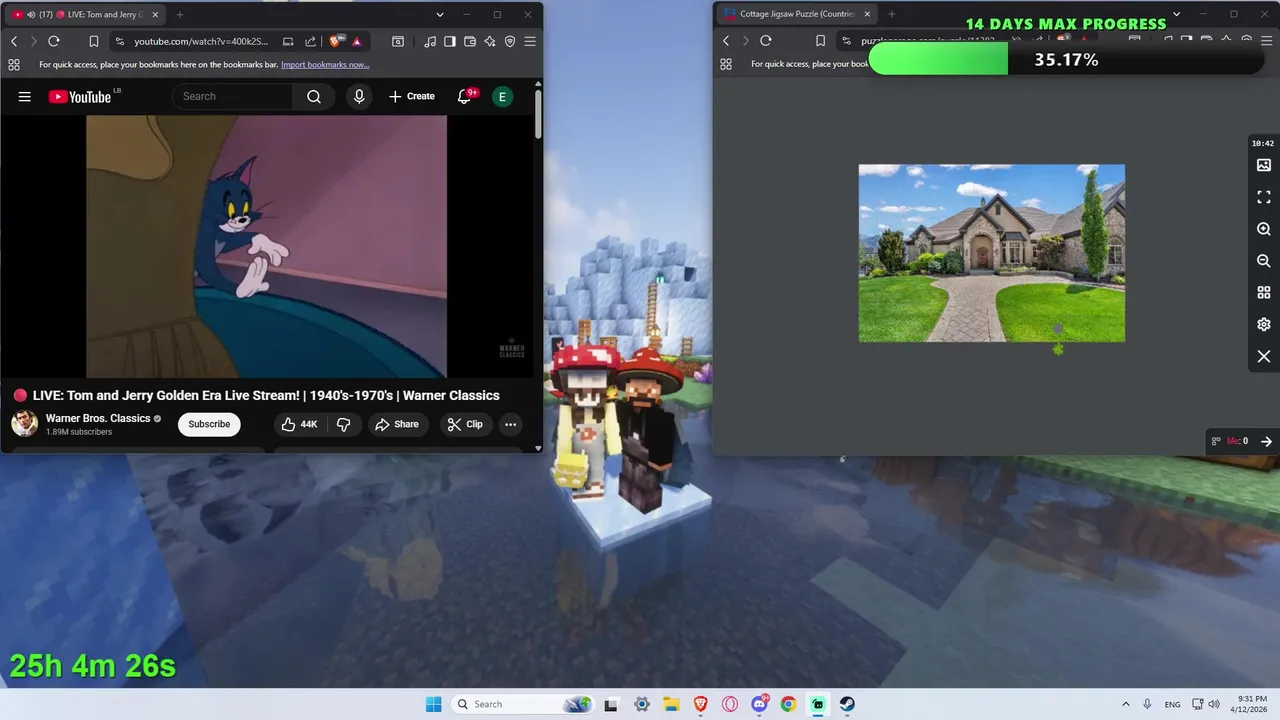Switch to the LIVE: Tom and Jerry tab

(x=86, y=15)
